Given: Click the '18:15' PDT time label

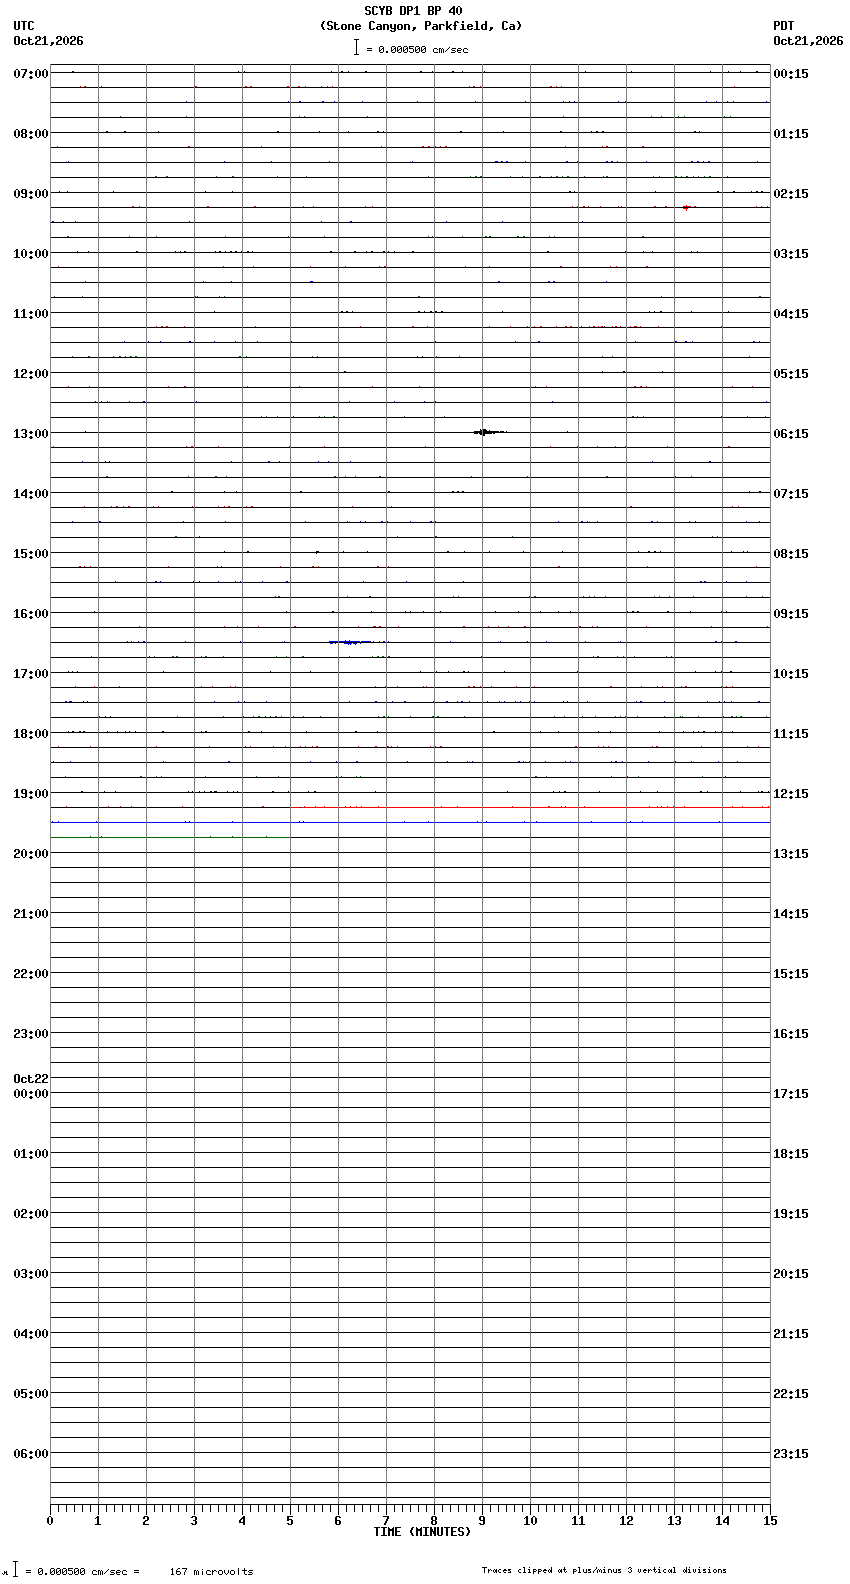Looking at the screenshot, I should 791,1154.
